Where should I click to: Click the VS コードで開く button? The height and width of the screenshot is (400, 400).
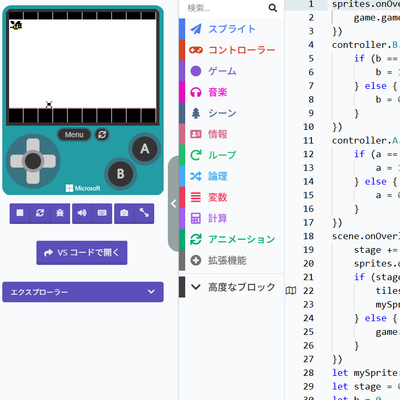coord(82,253)
